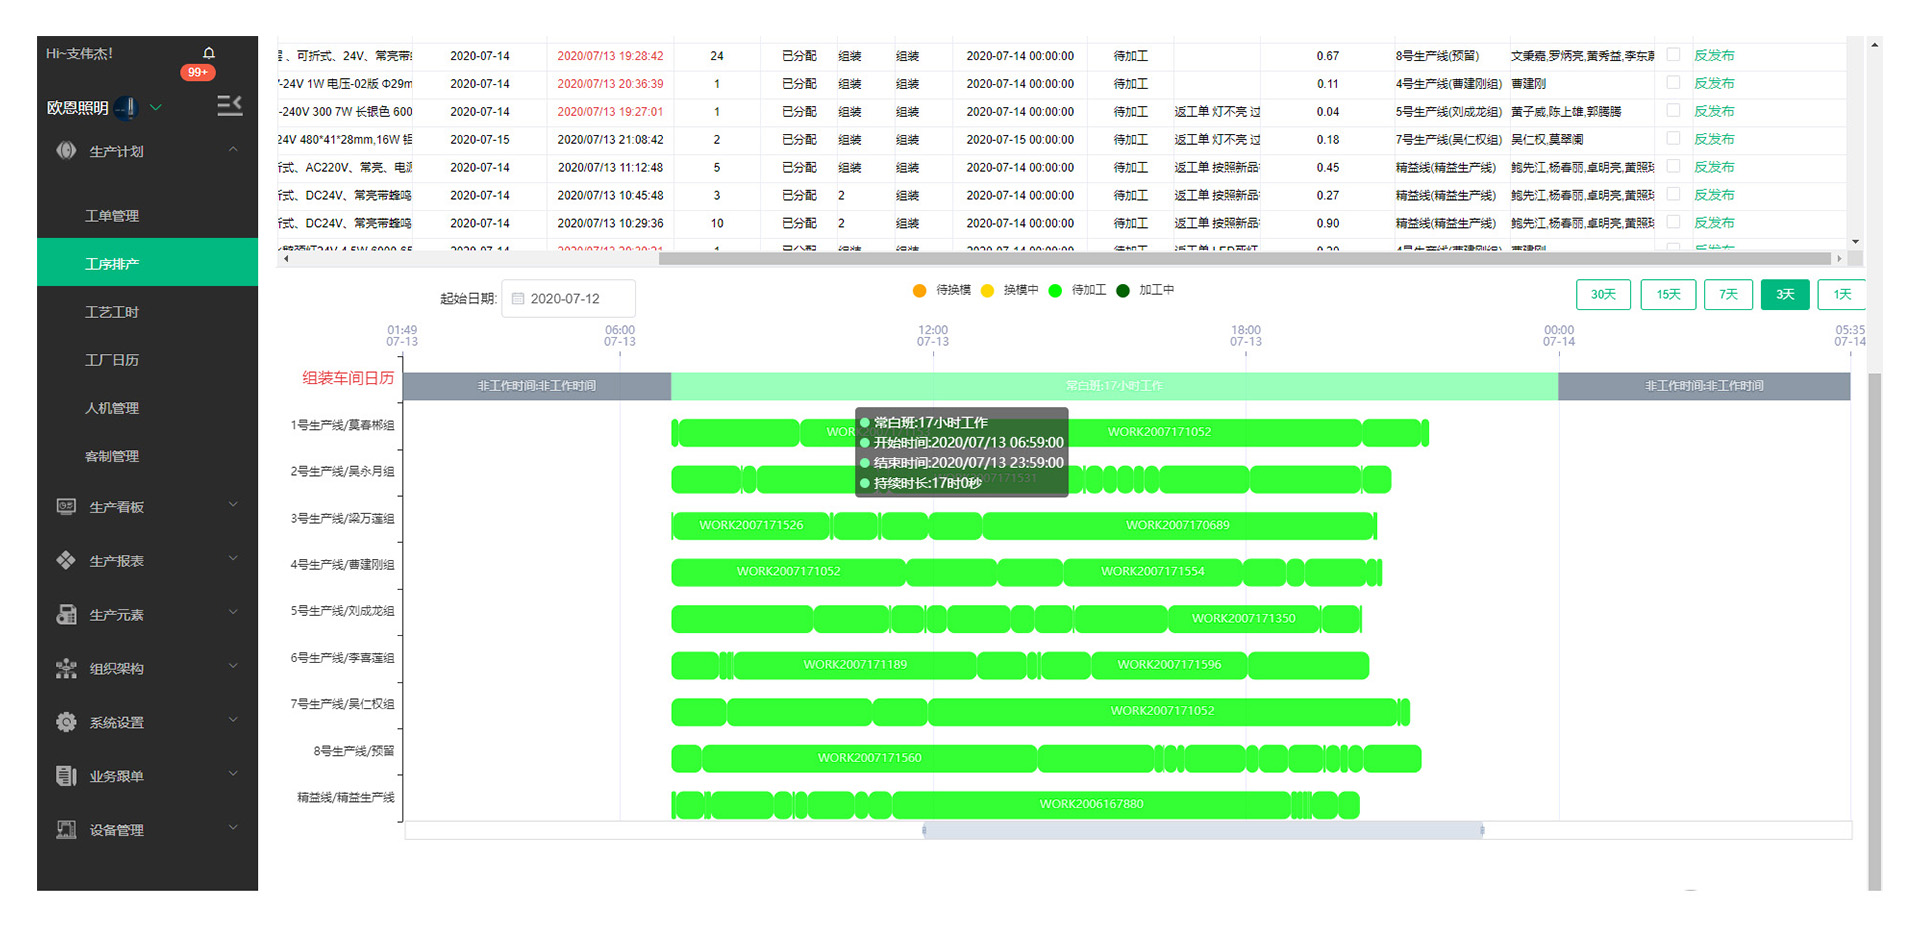Select WORK2007171560 bar on line 8
1920x936 pixels.
coord(870,758)
